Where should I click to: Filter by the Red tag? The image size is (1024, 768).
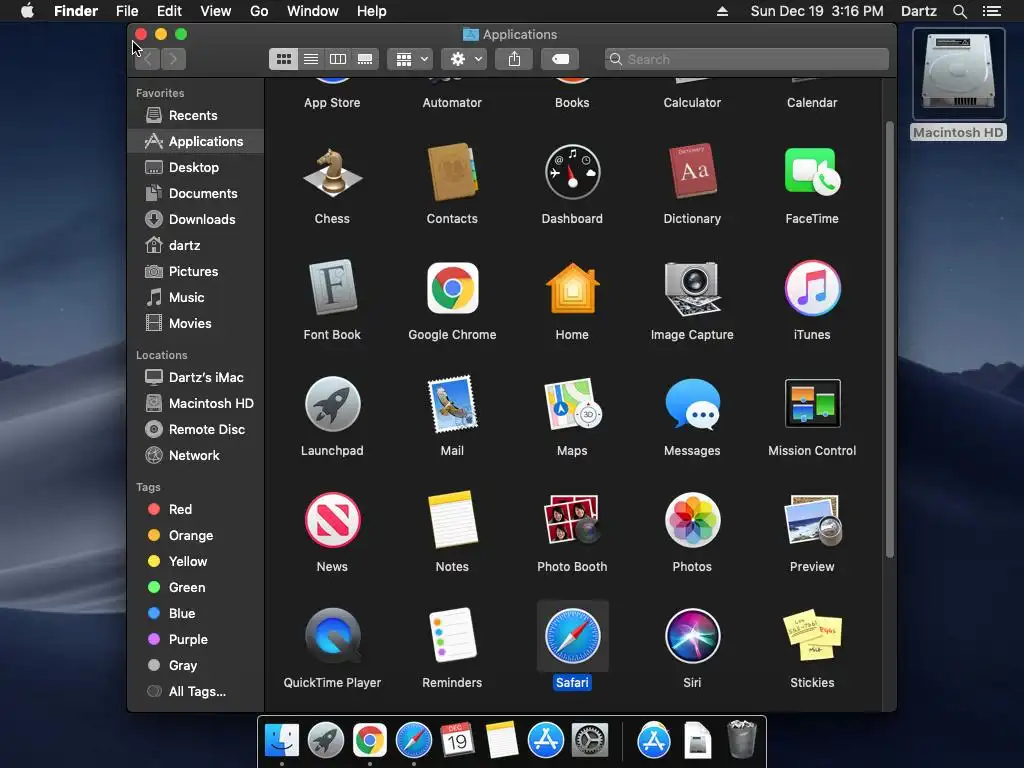pos(195,509)
